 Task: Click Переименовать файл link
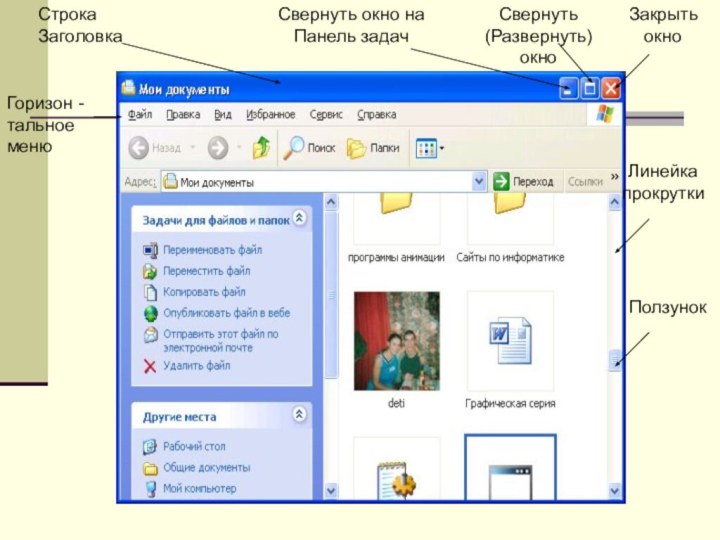212,250
